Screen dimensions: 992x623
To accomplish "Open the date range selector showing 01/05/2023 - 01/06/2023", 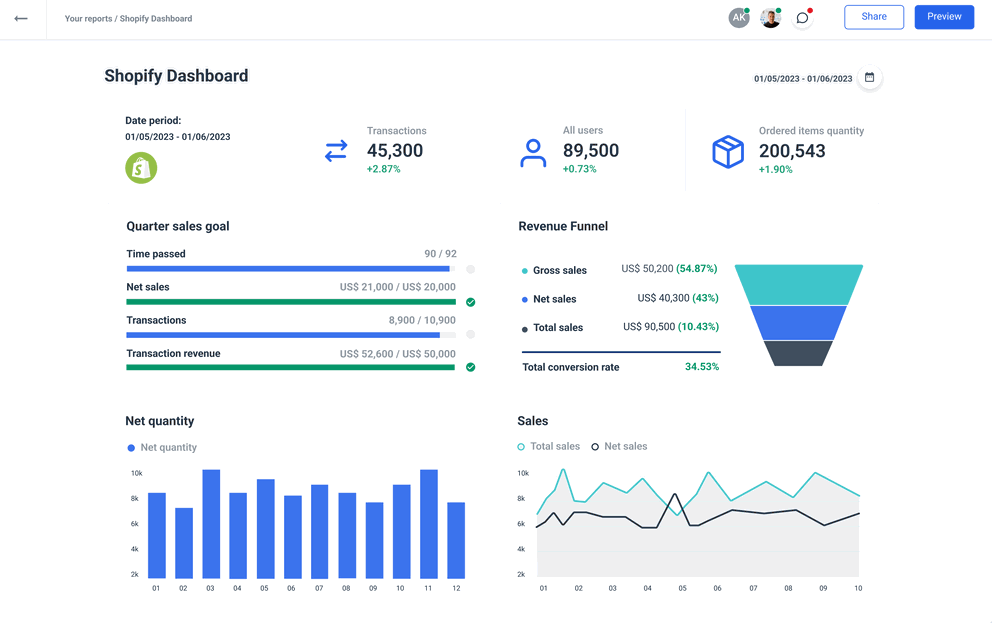I will [800, 77].
